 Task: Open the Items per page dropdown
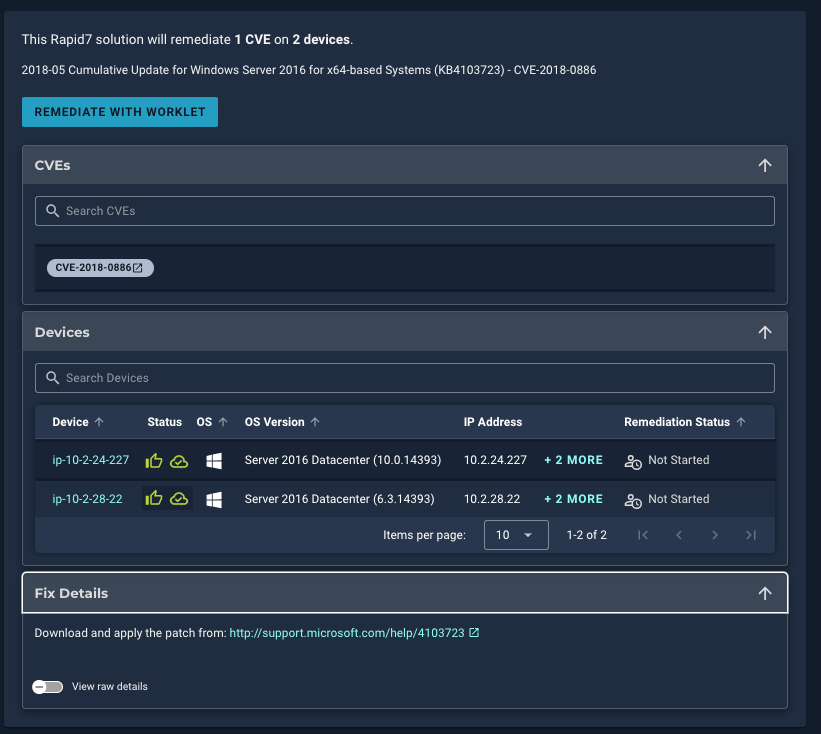tap(516, 535)
